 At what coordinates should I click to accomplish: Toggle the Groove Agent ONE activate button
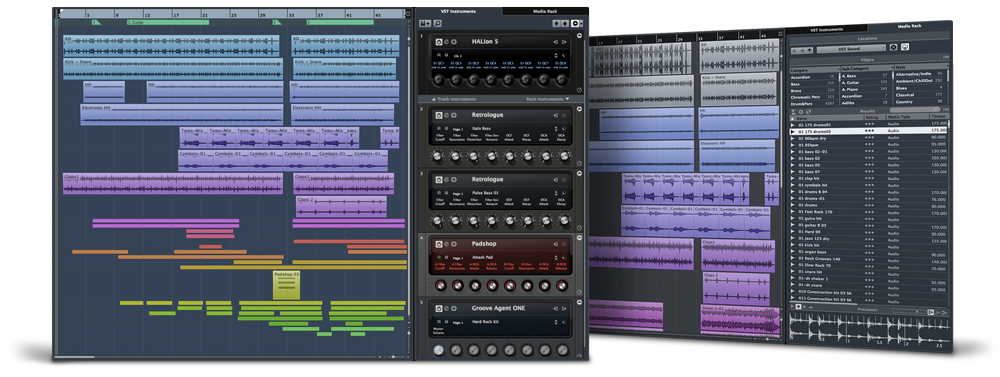[439, 308]
